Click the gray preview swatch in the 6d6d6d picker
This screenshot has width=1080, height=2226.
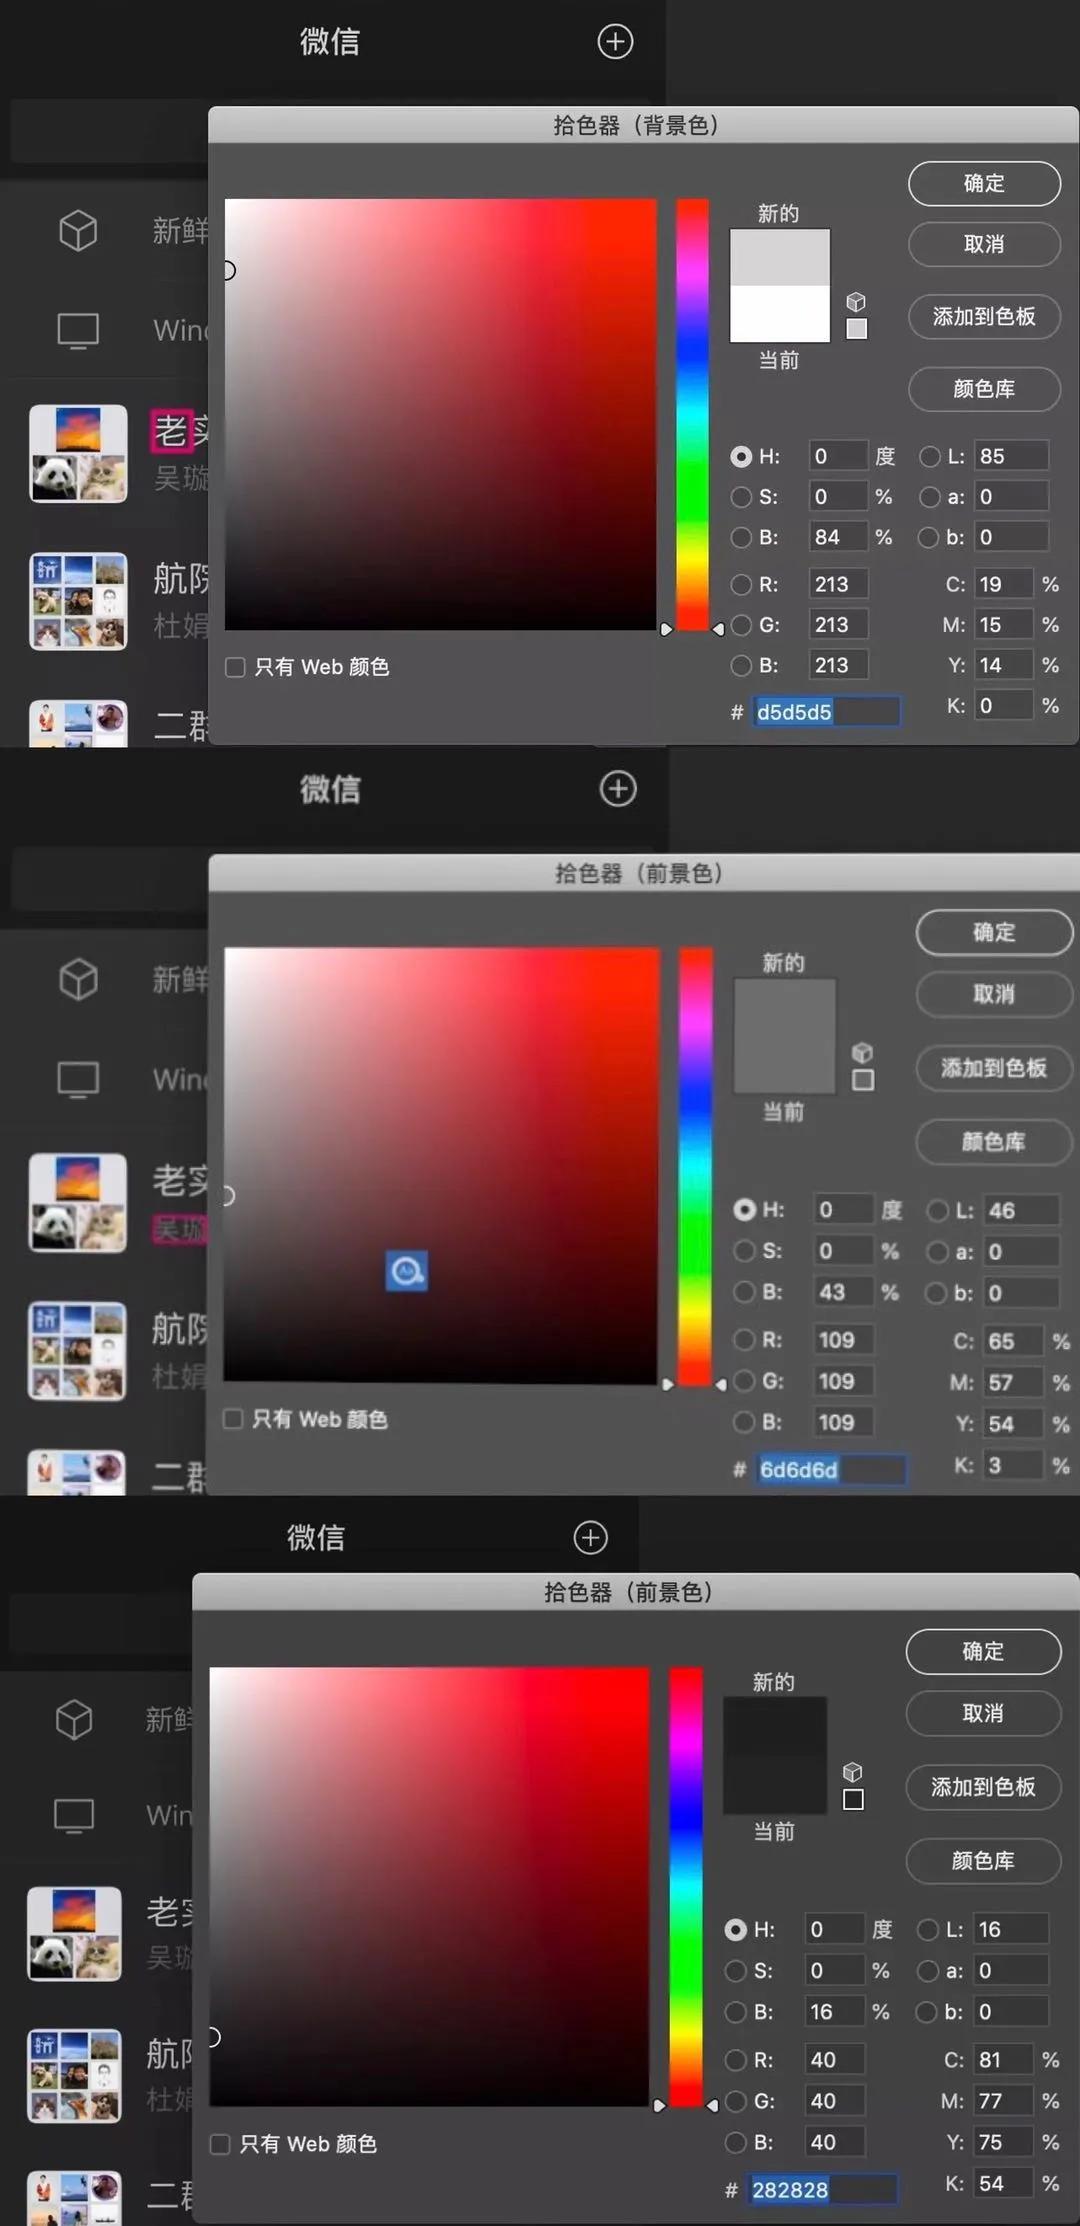tap(785, 1036)
